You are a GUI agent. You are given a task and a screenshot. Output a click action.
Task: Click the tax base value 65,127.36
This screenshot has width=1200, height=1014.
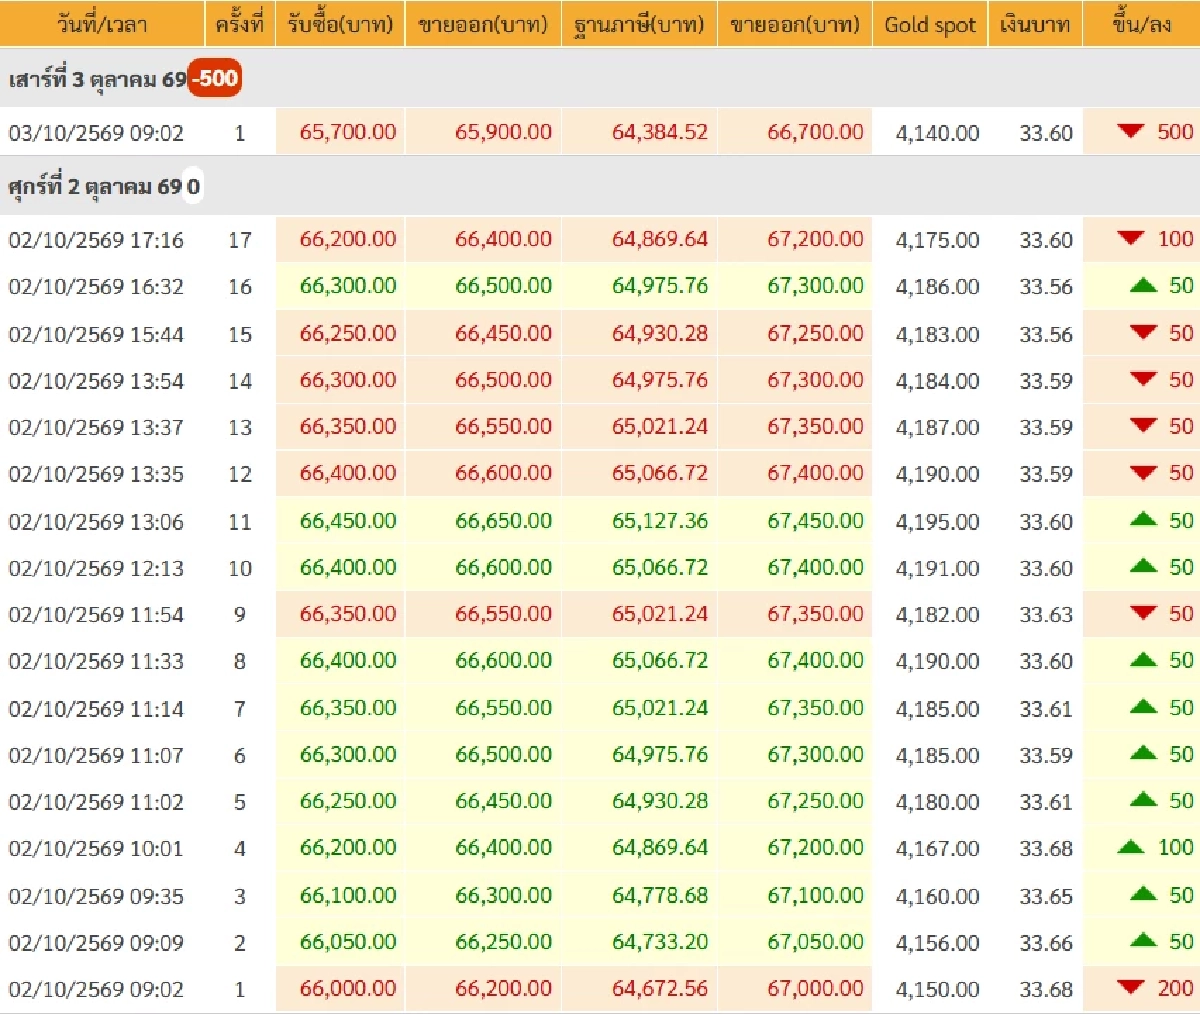(660, 520)
